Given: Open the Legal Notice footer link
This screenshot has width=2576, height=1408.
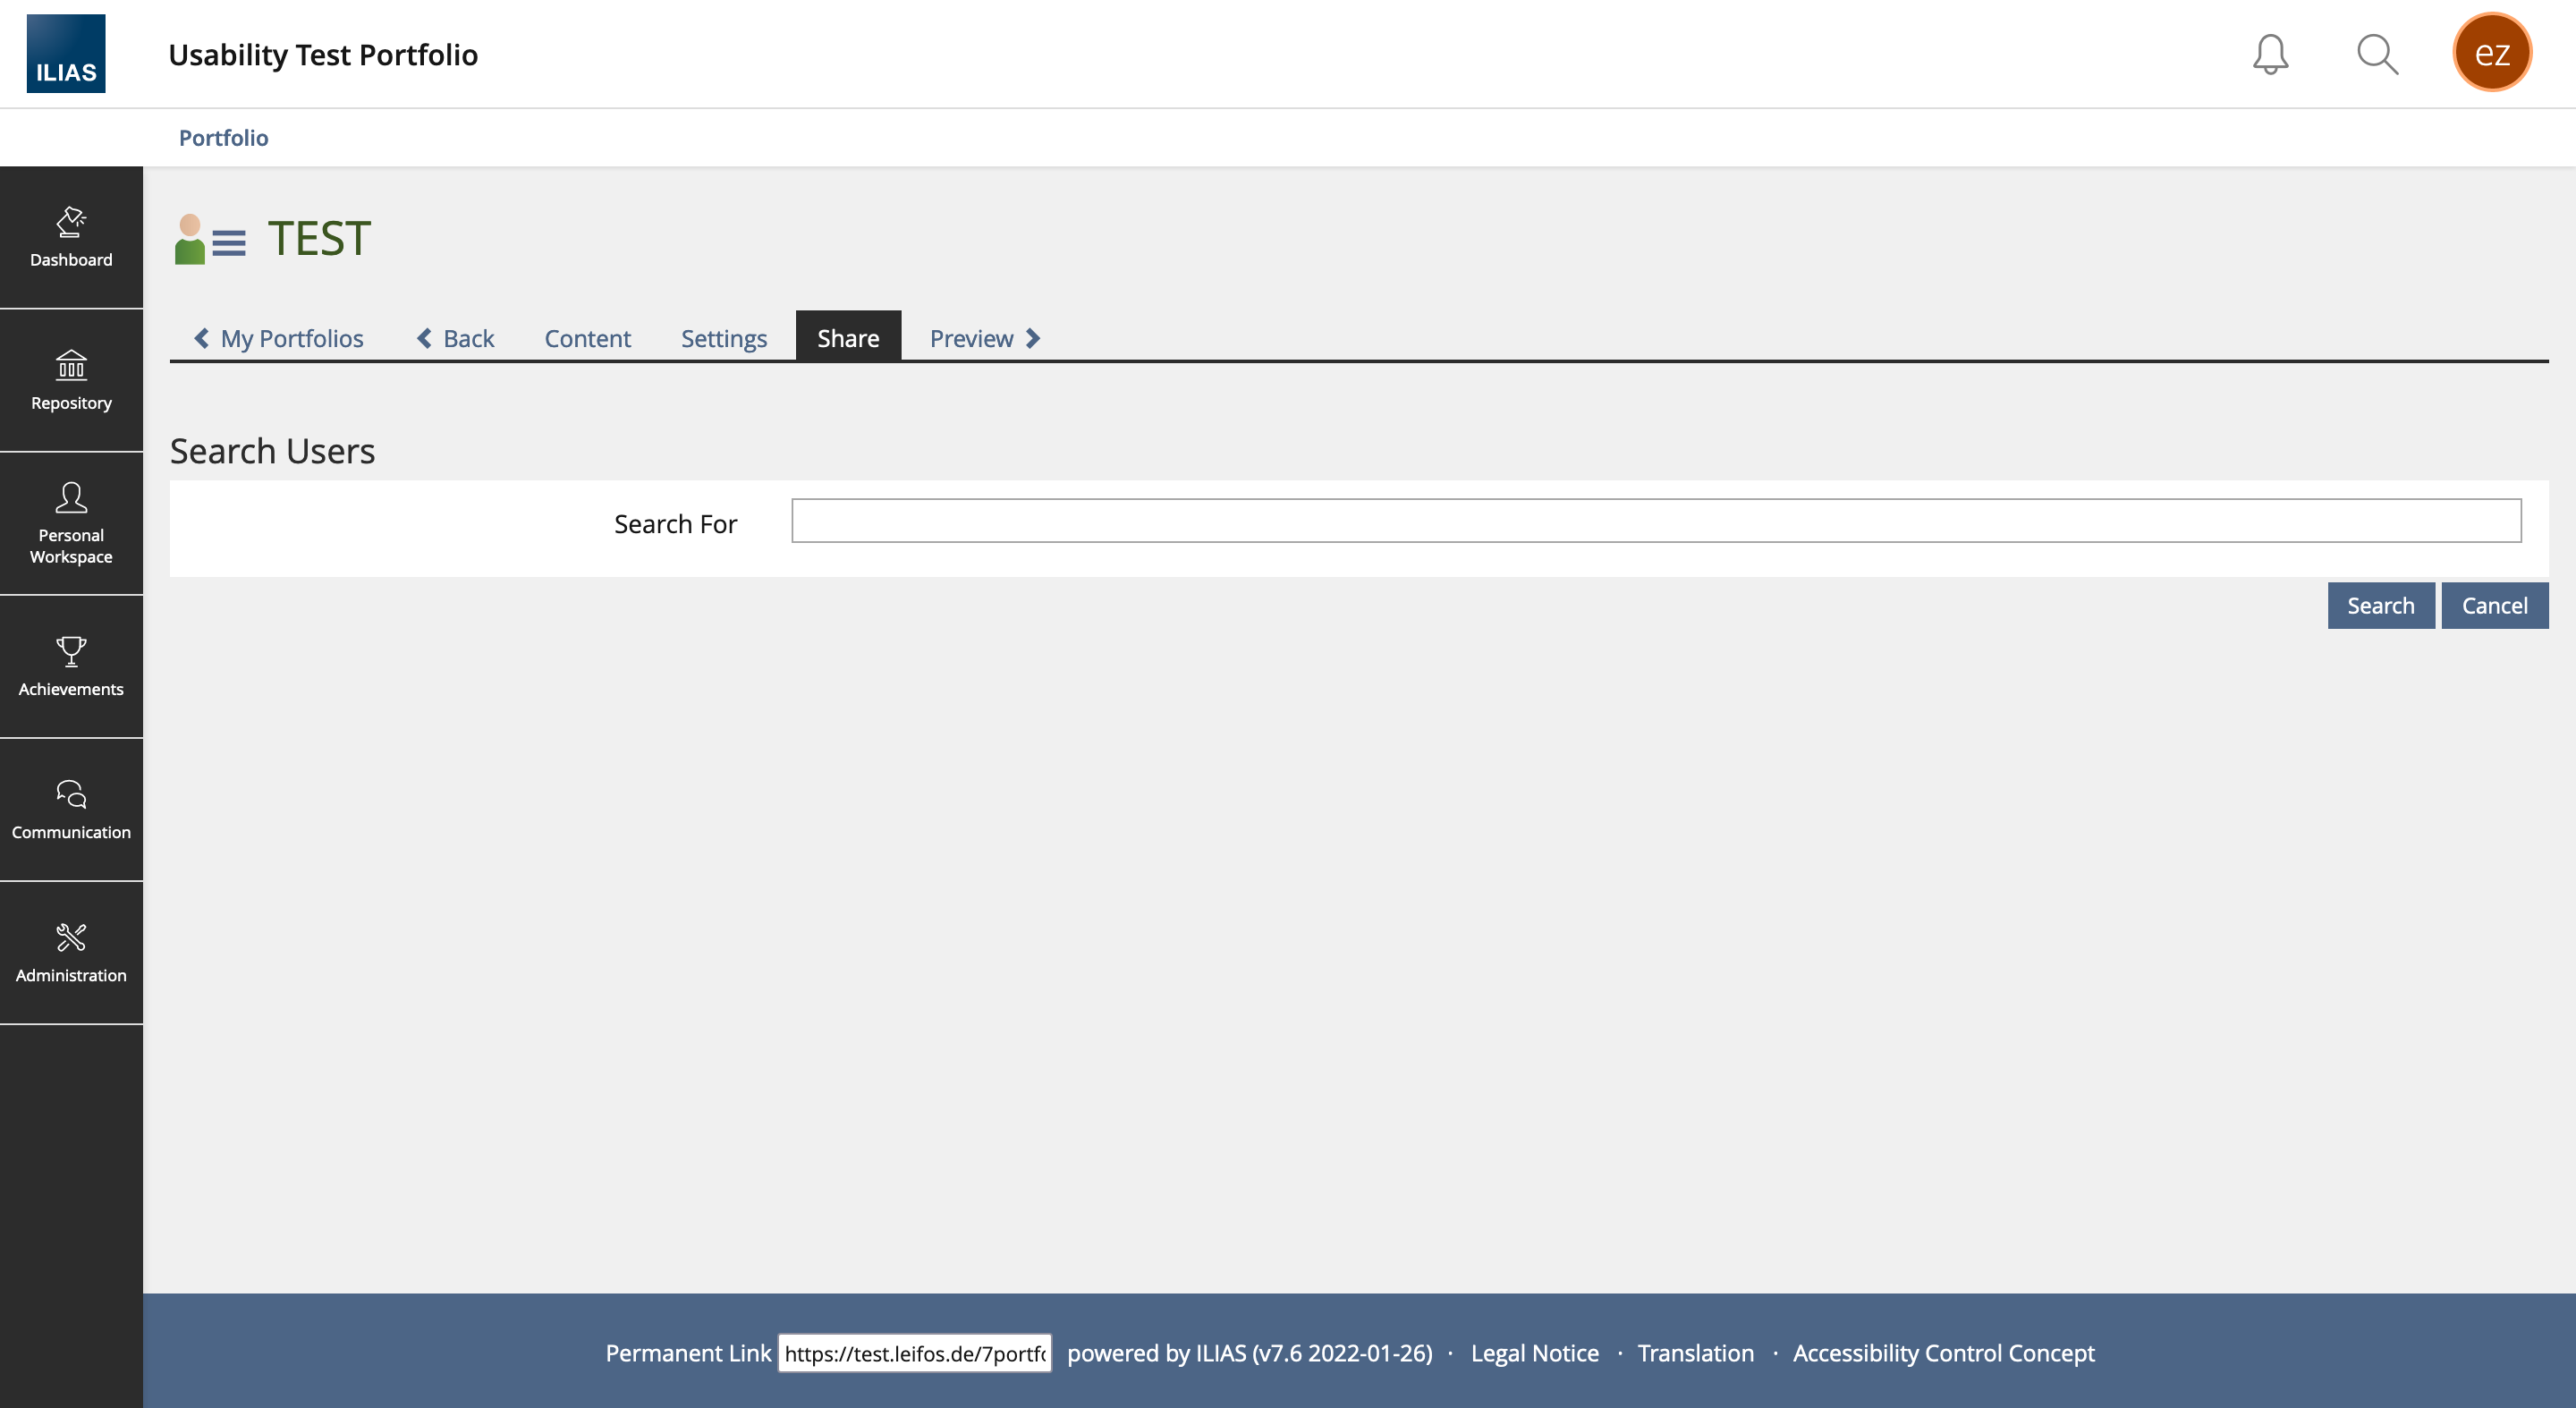Looking at the screenshot, I should tap(1534, 1353).
